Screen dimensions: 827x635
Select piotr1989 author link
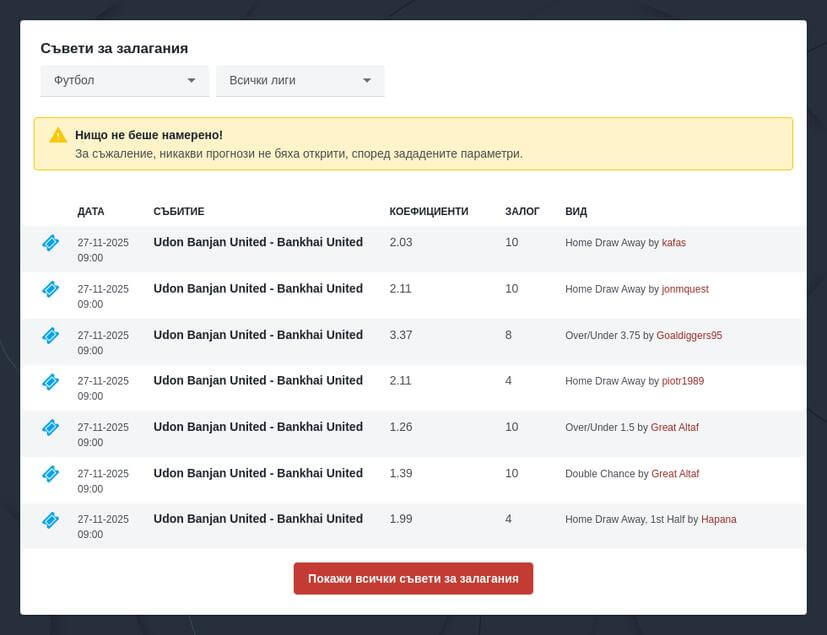[x=682, y=381]
